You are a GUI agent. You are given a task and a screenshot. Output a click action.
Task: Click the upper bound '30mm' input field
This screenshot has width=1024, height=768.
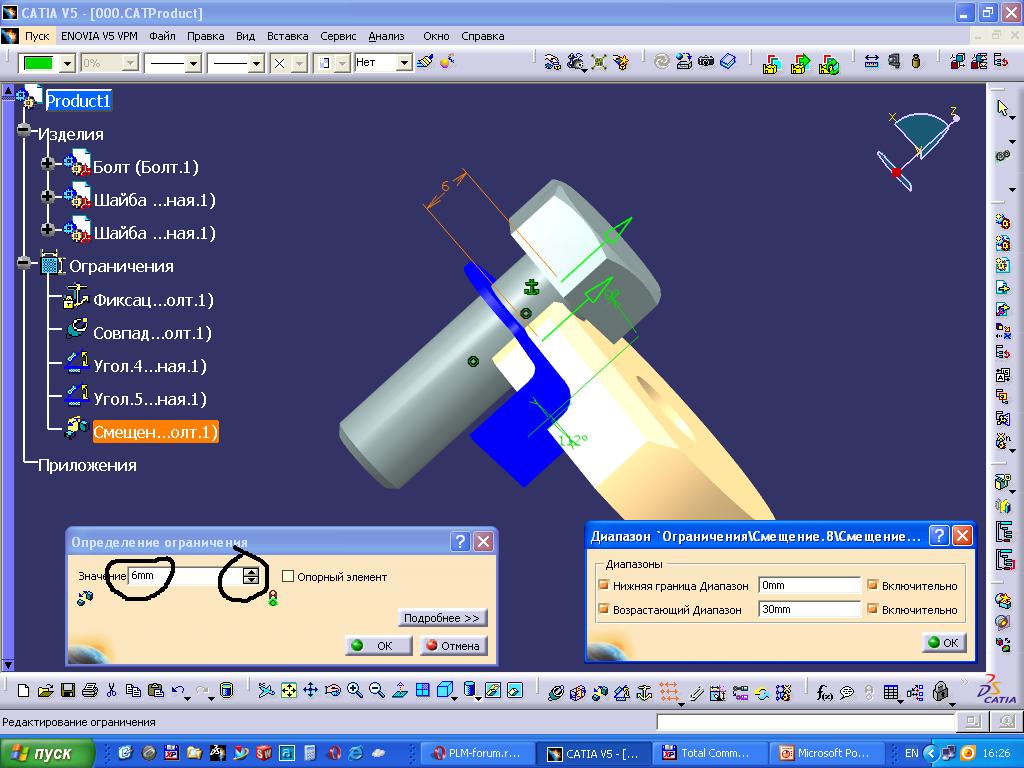pos(809,609)
